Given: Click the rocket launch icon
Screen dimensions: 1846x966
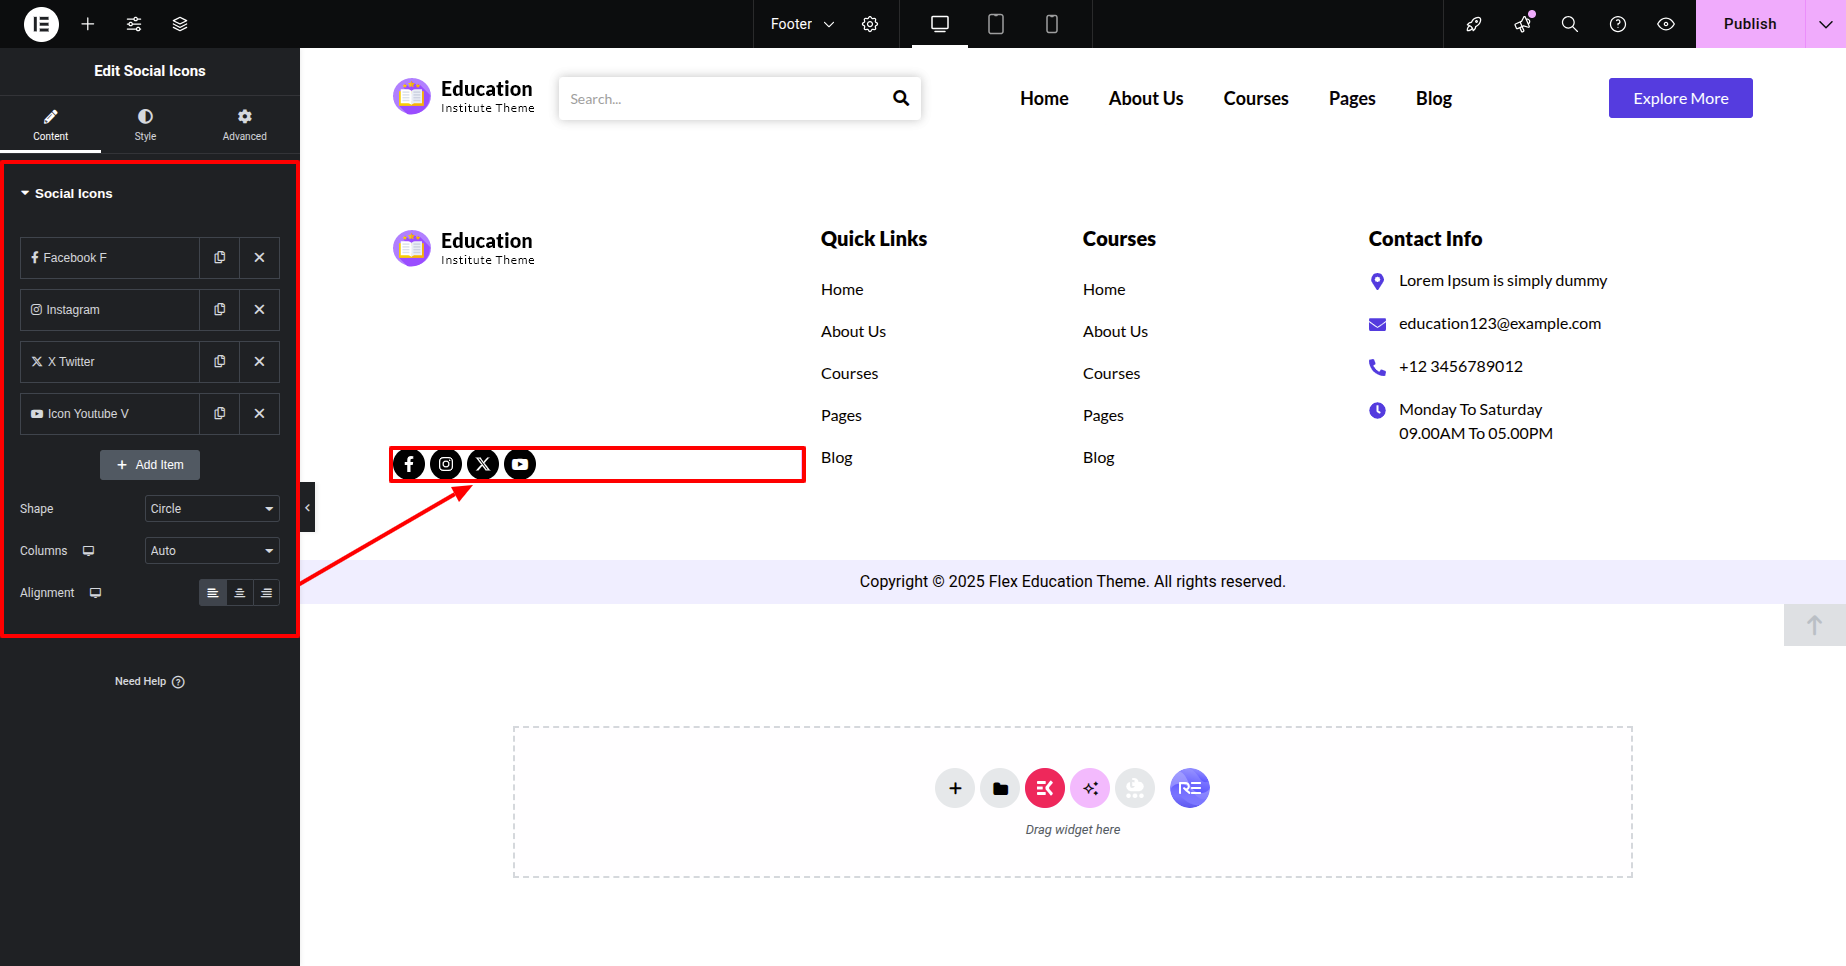Looking at the screenshot, I should pos(1474,24).
